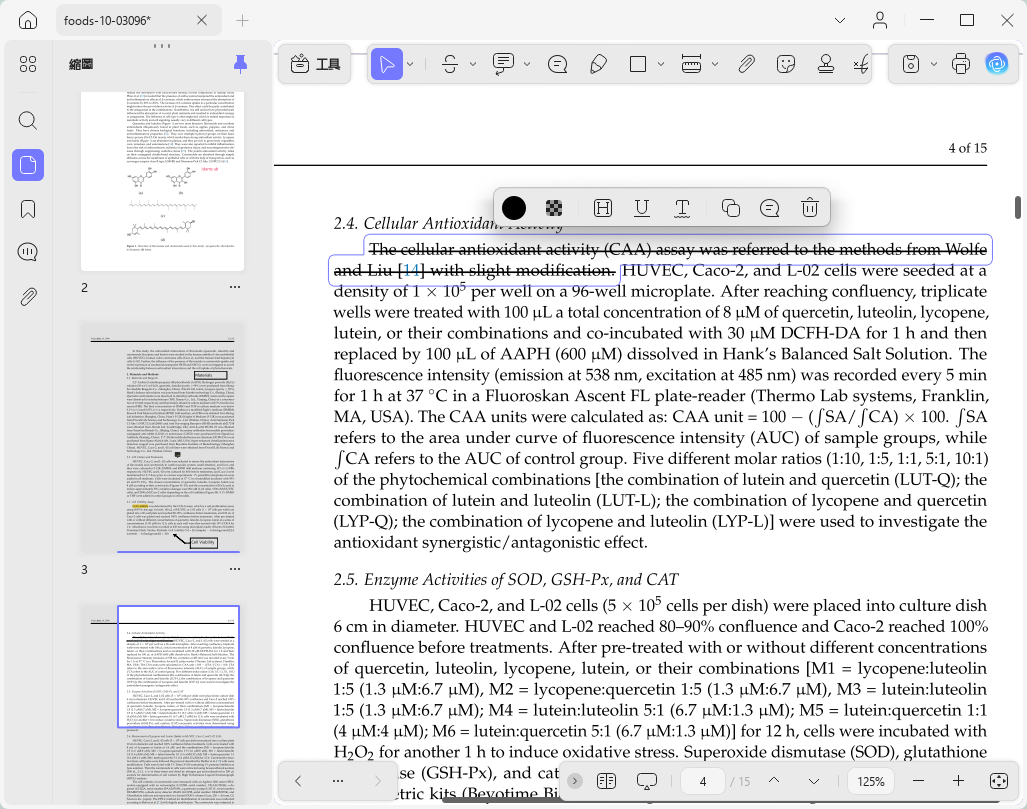The image size is (1027, 809).
Task: Open the sticker tool
Action: coord(786,64)
